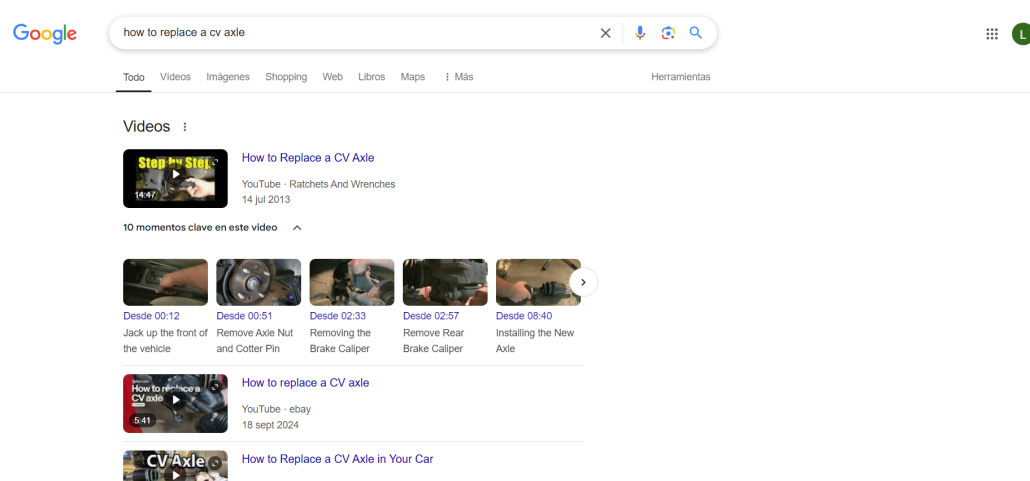Open the Maps tab
This screenshot has width=1030, height=481.
[413, 77]
